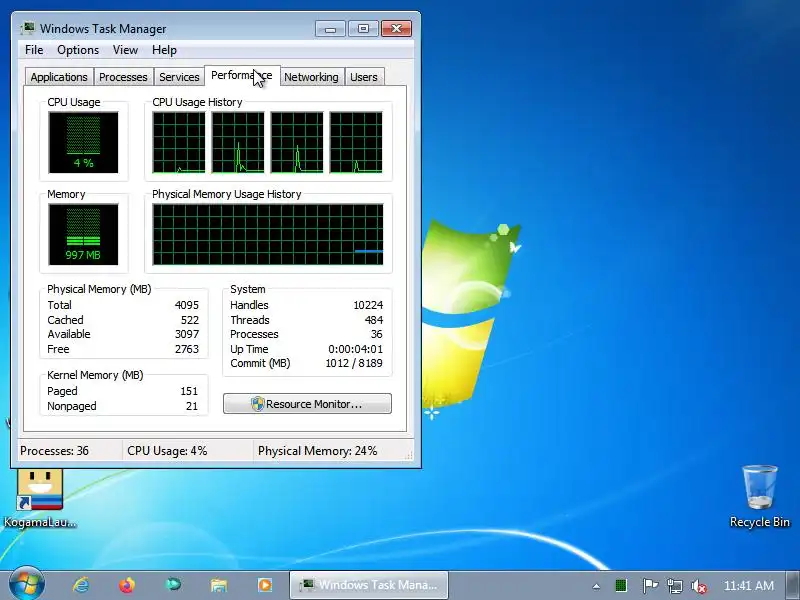Screen dimensions: 800x600
Task: Maximize the Task Manager window
Action: 363,29
